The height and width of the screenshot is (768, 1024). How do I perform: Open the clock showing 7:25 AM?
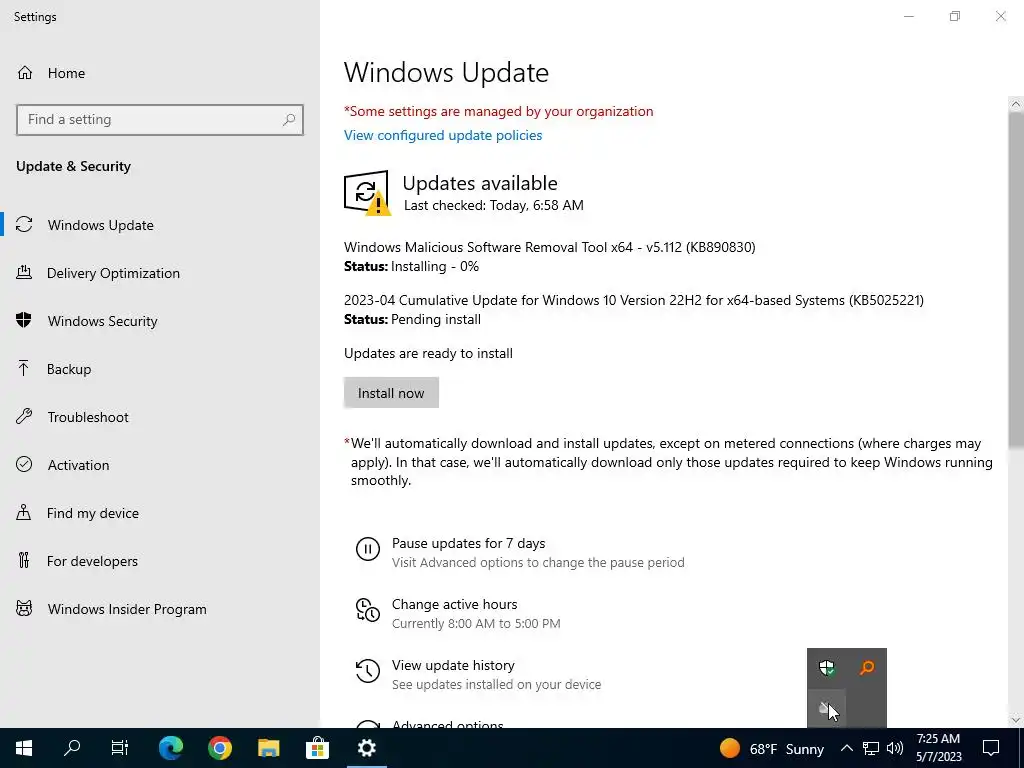[x=938, y=748]
